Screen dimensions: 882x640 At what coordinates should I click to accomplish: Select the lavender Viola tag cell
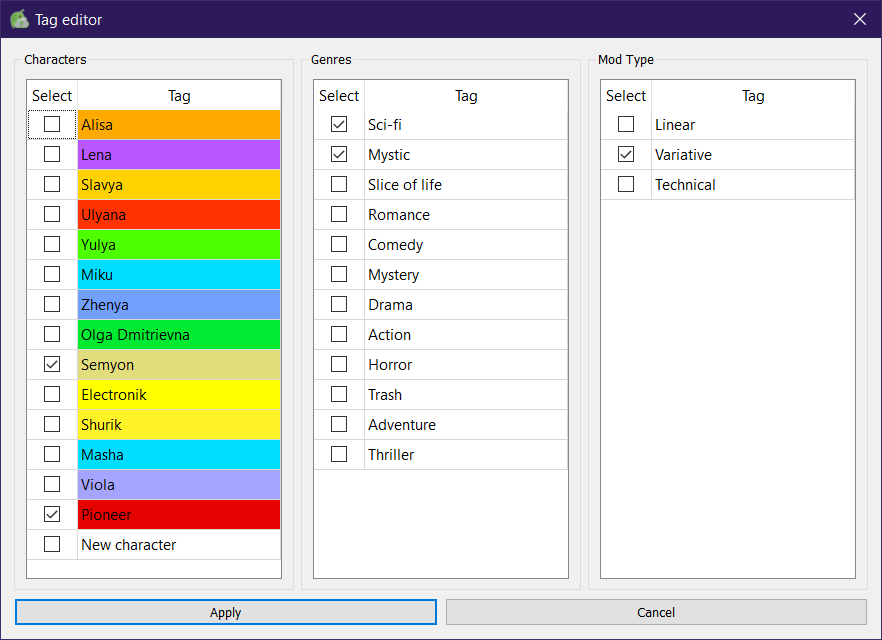tap(179, 484)
